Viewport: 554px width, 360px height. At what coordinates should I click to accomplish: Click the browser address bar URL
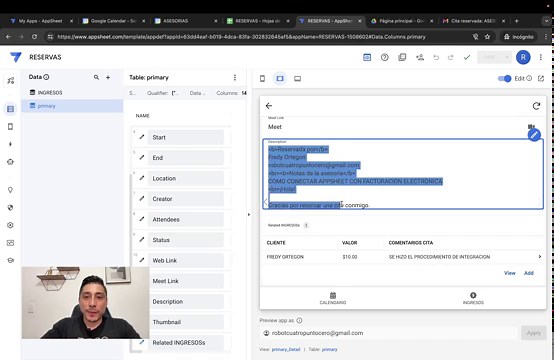click(241, 37)
